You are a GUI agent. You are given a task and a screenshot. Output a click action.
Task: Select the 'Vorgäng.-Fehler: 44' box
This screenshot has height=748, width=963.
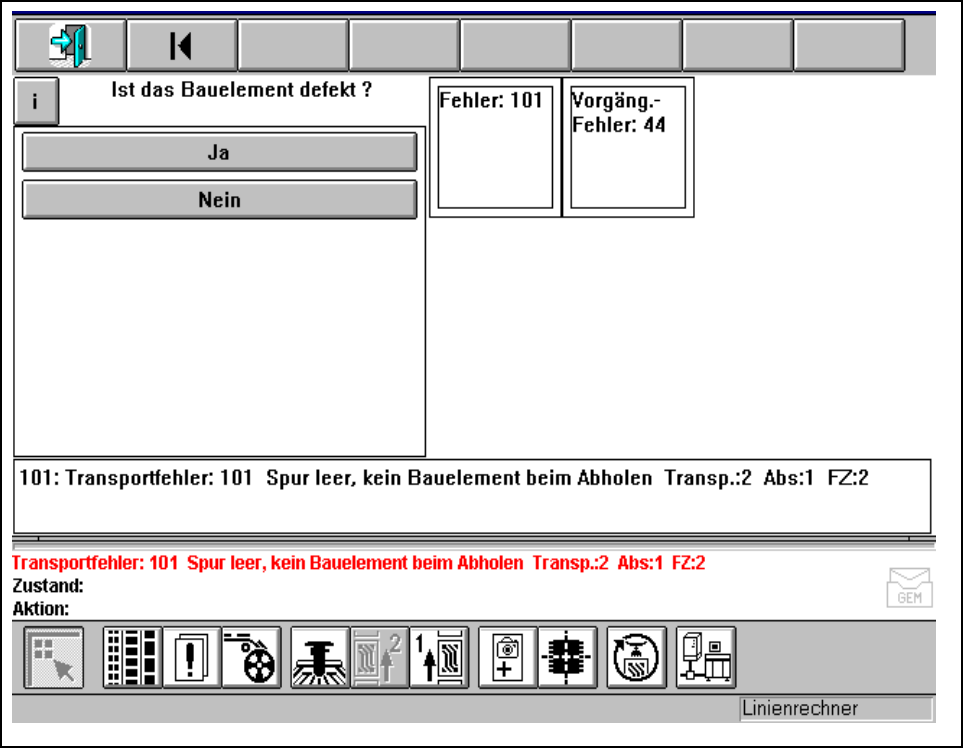628,147
